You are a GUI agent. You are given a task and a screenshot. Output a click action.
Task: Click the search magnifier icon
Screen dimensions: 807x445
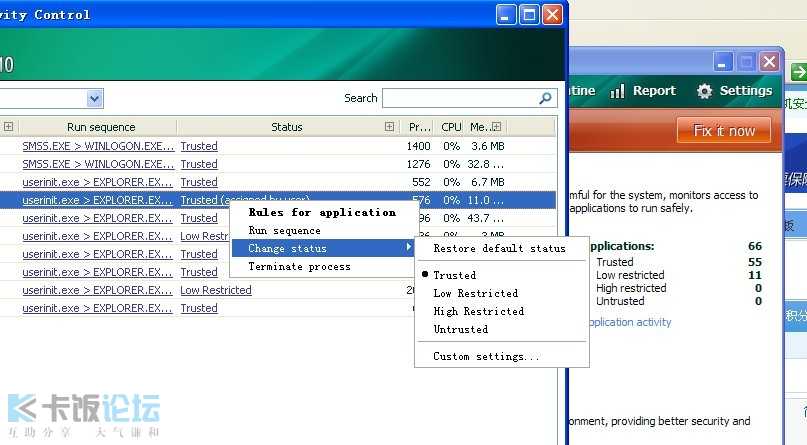tap(545, 98)
